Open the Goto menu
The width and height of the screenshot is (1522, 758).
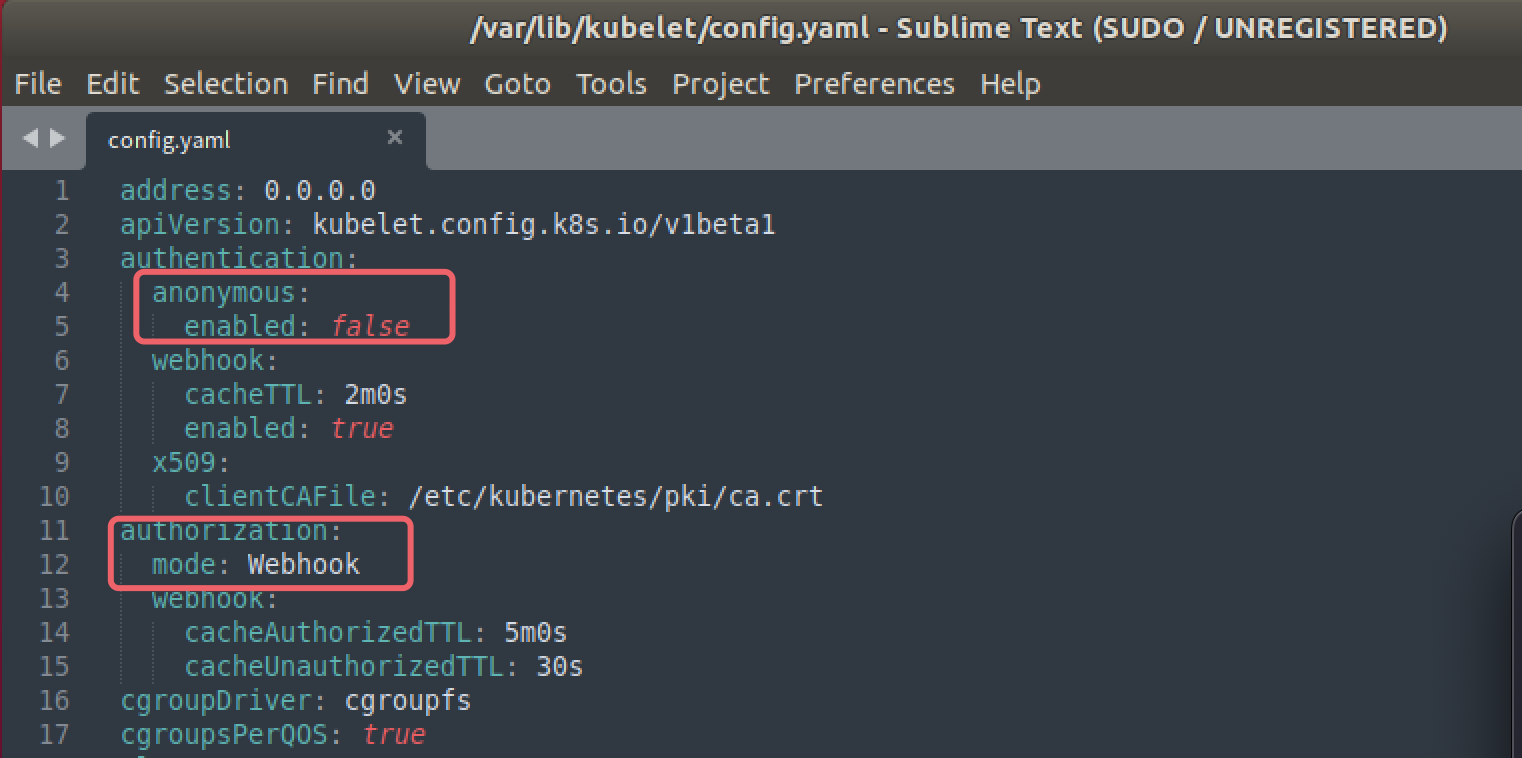point(518,84)
